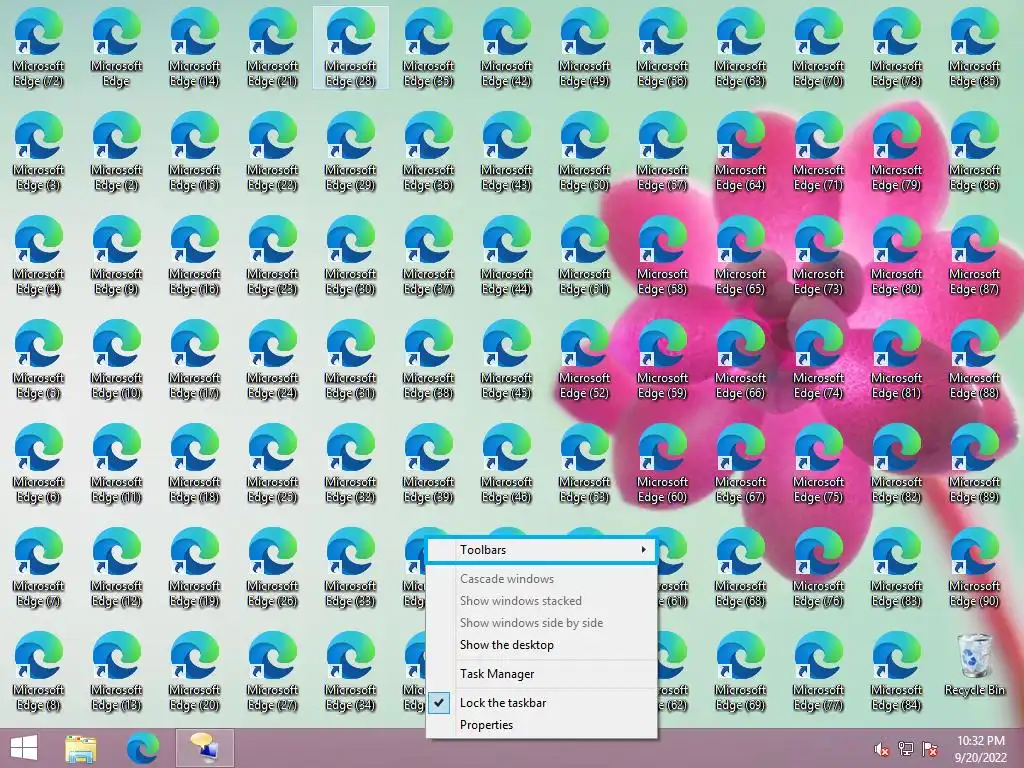Choose Show the desktop
The height and width of the screenshot is (768, 1024).
coord(541,645)
